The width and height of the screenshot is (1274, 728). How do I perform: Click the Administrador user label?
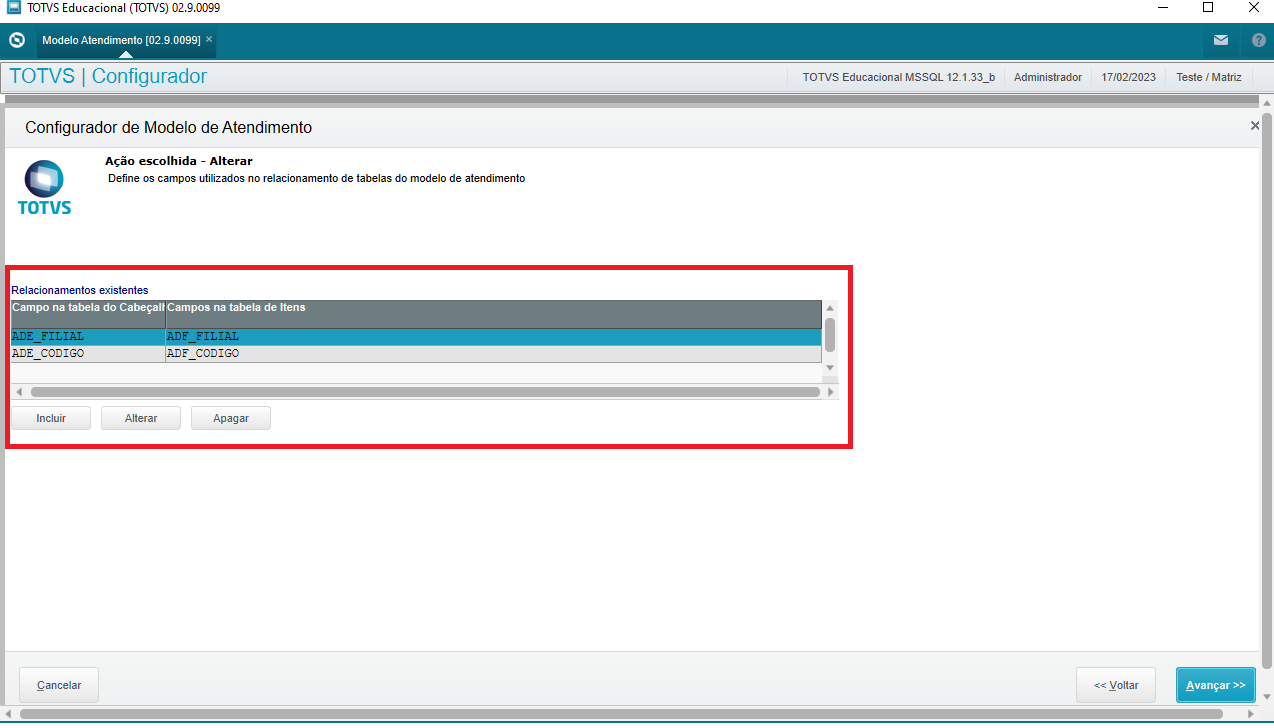coord(1048,77)
